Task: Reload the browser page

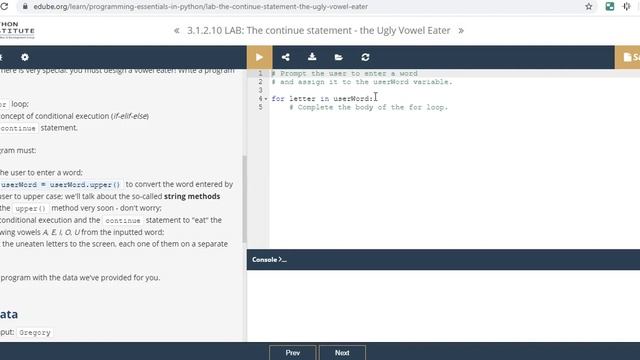Action: [x=4, y=7]
